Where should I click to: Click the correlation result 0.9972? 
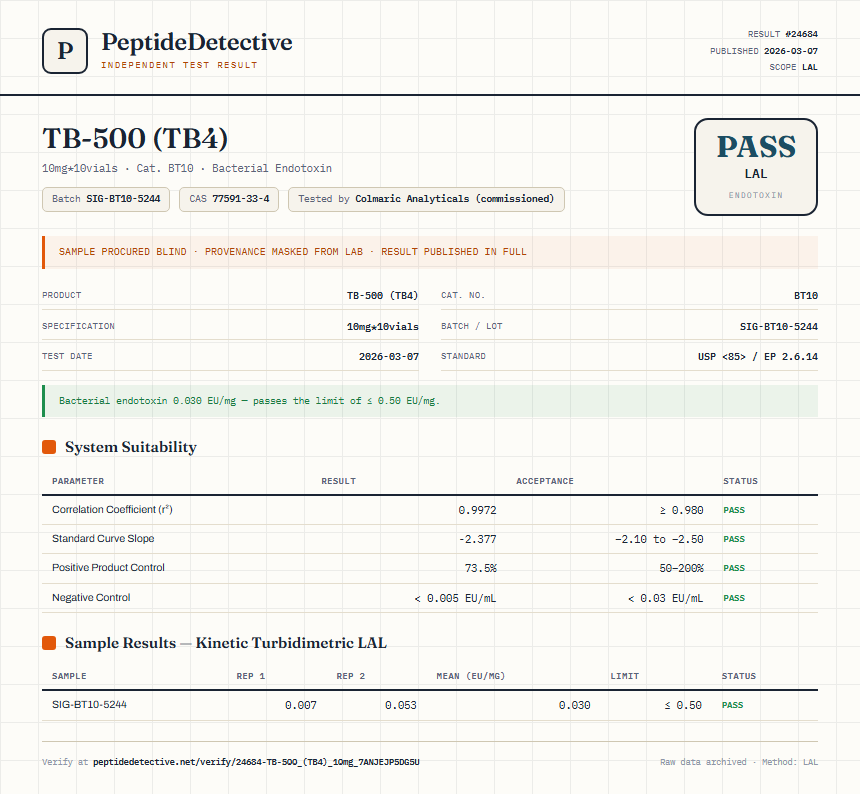point(477,511)
